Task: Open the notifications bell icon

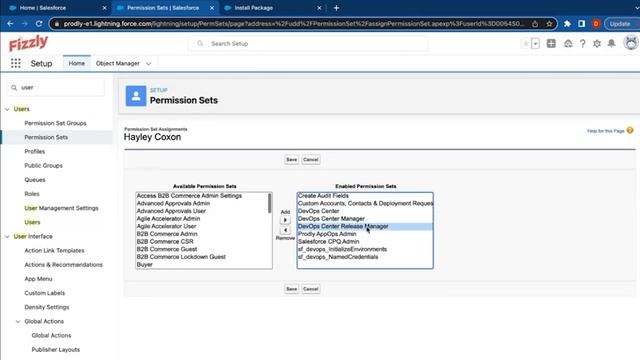Action: [x=611, y=43]
